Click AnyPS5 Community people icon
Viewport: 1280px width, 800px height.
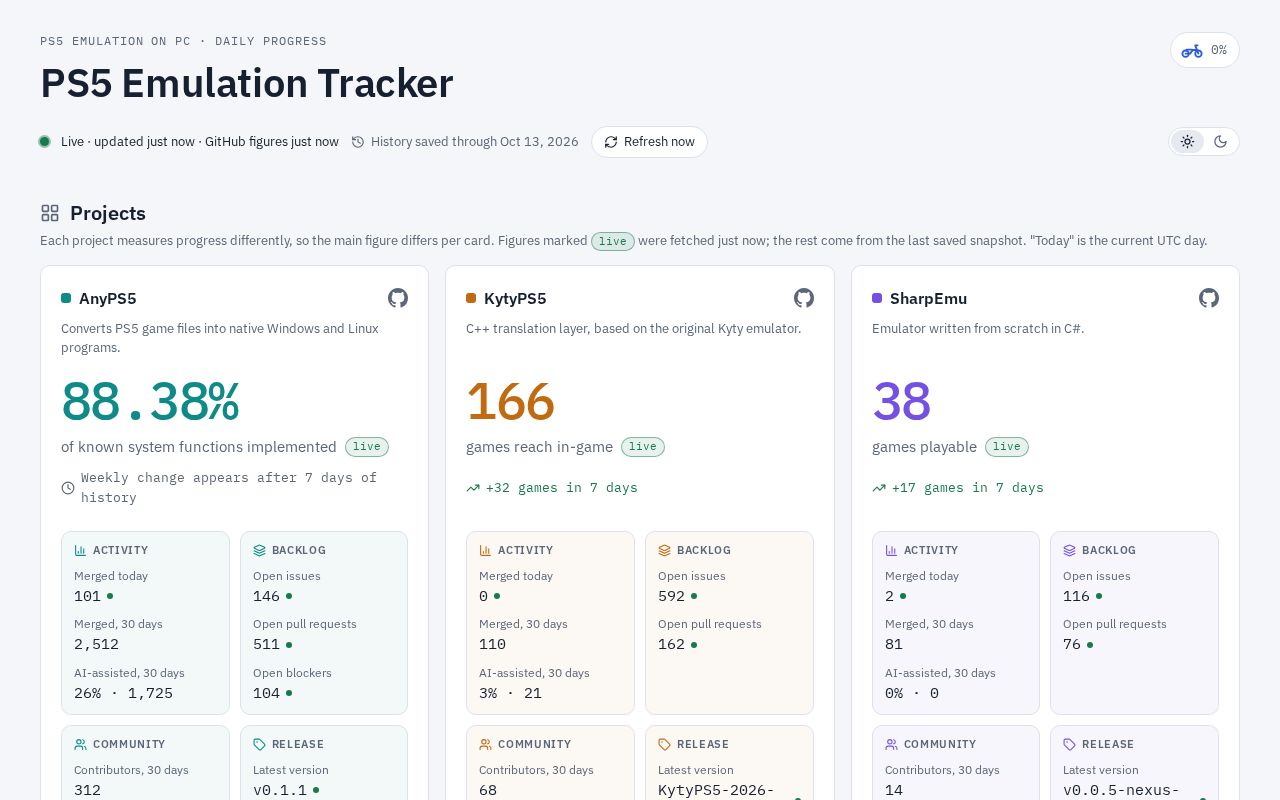80,744
